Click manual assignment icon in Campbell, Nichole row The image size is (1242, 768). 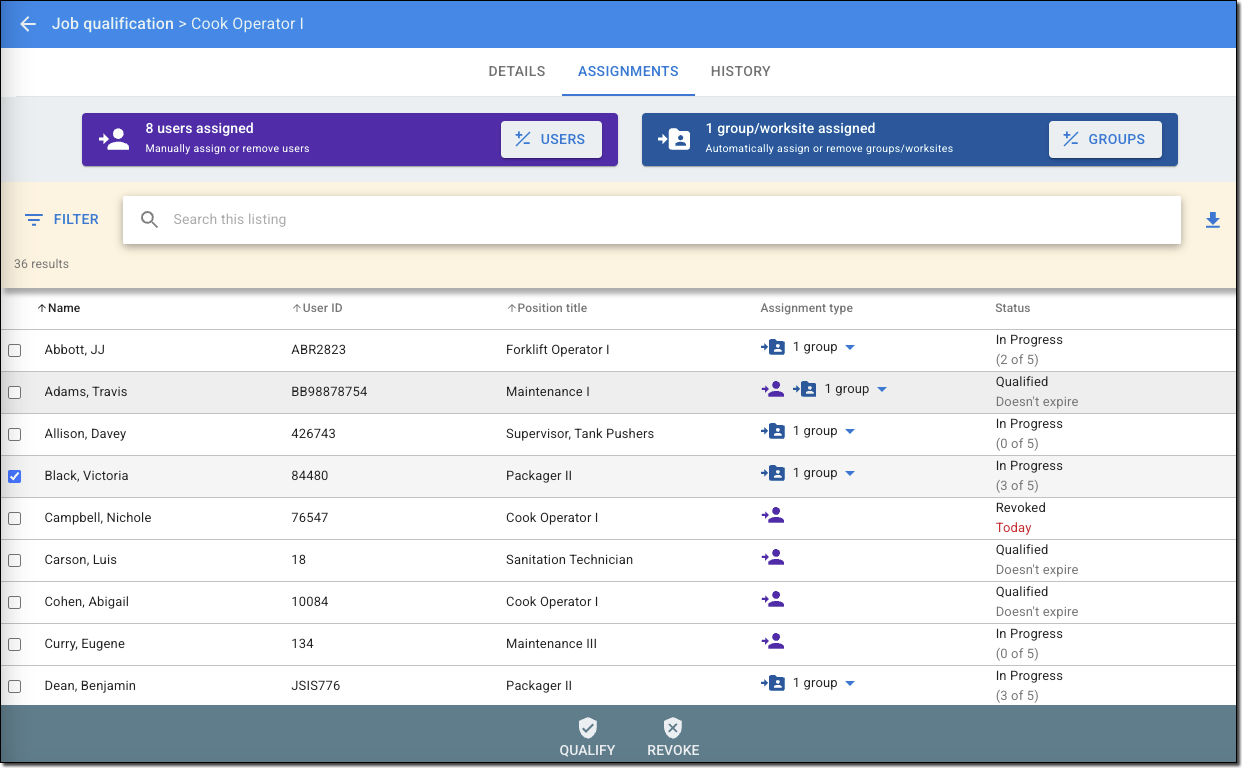[x=772, y=516]
